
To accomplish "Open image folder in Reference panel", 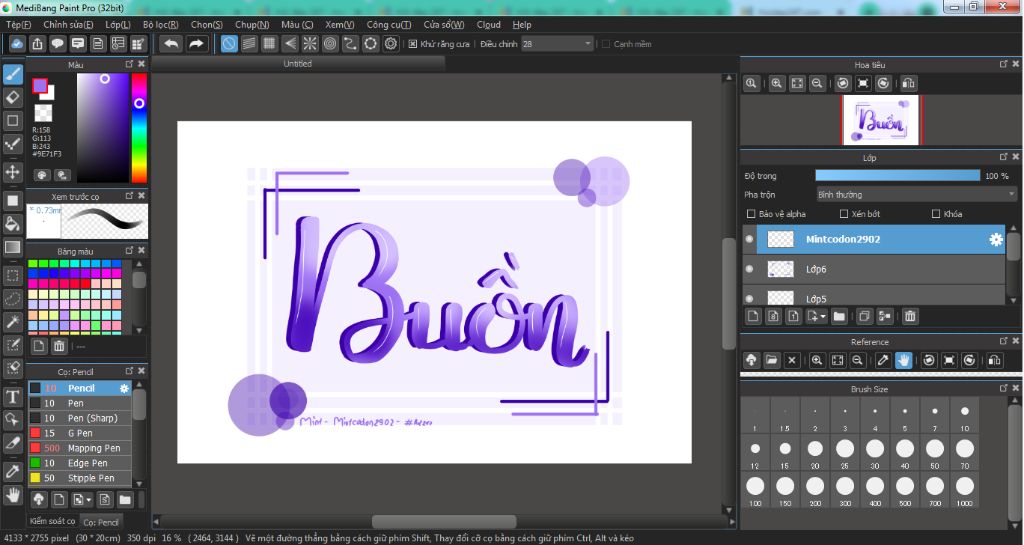I will coord(771,360).
